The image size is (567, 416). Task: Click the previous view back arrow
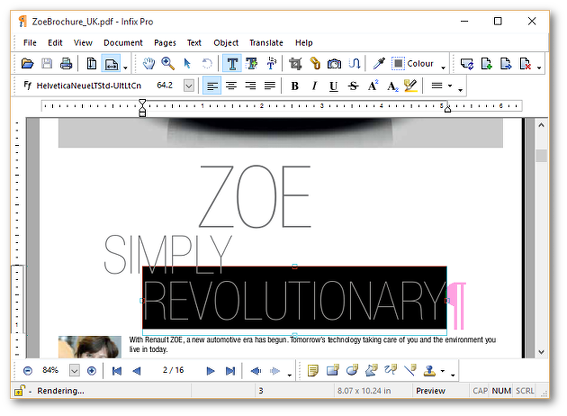click(256, 371)
